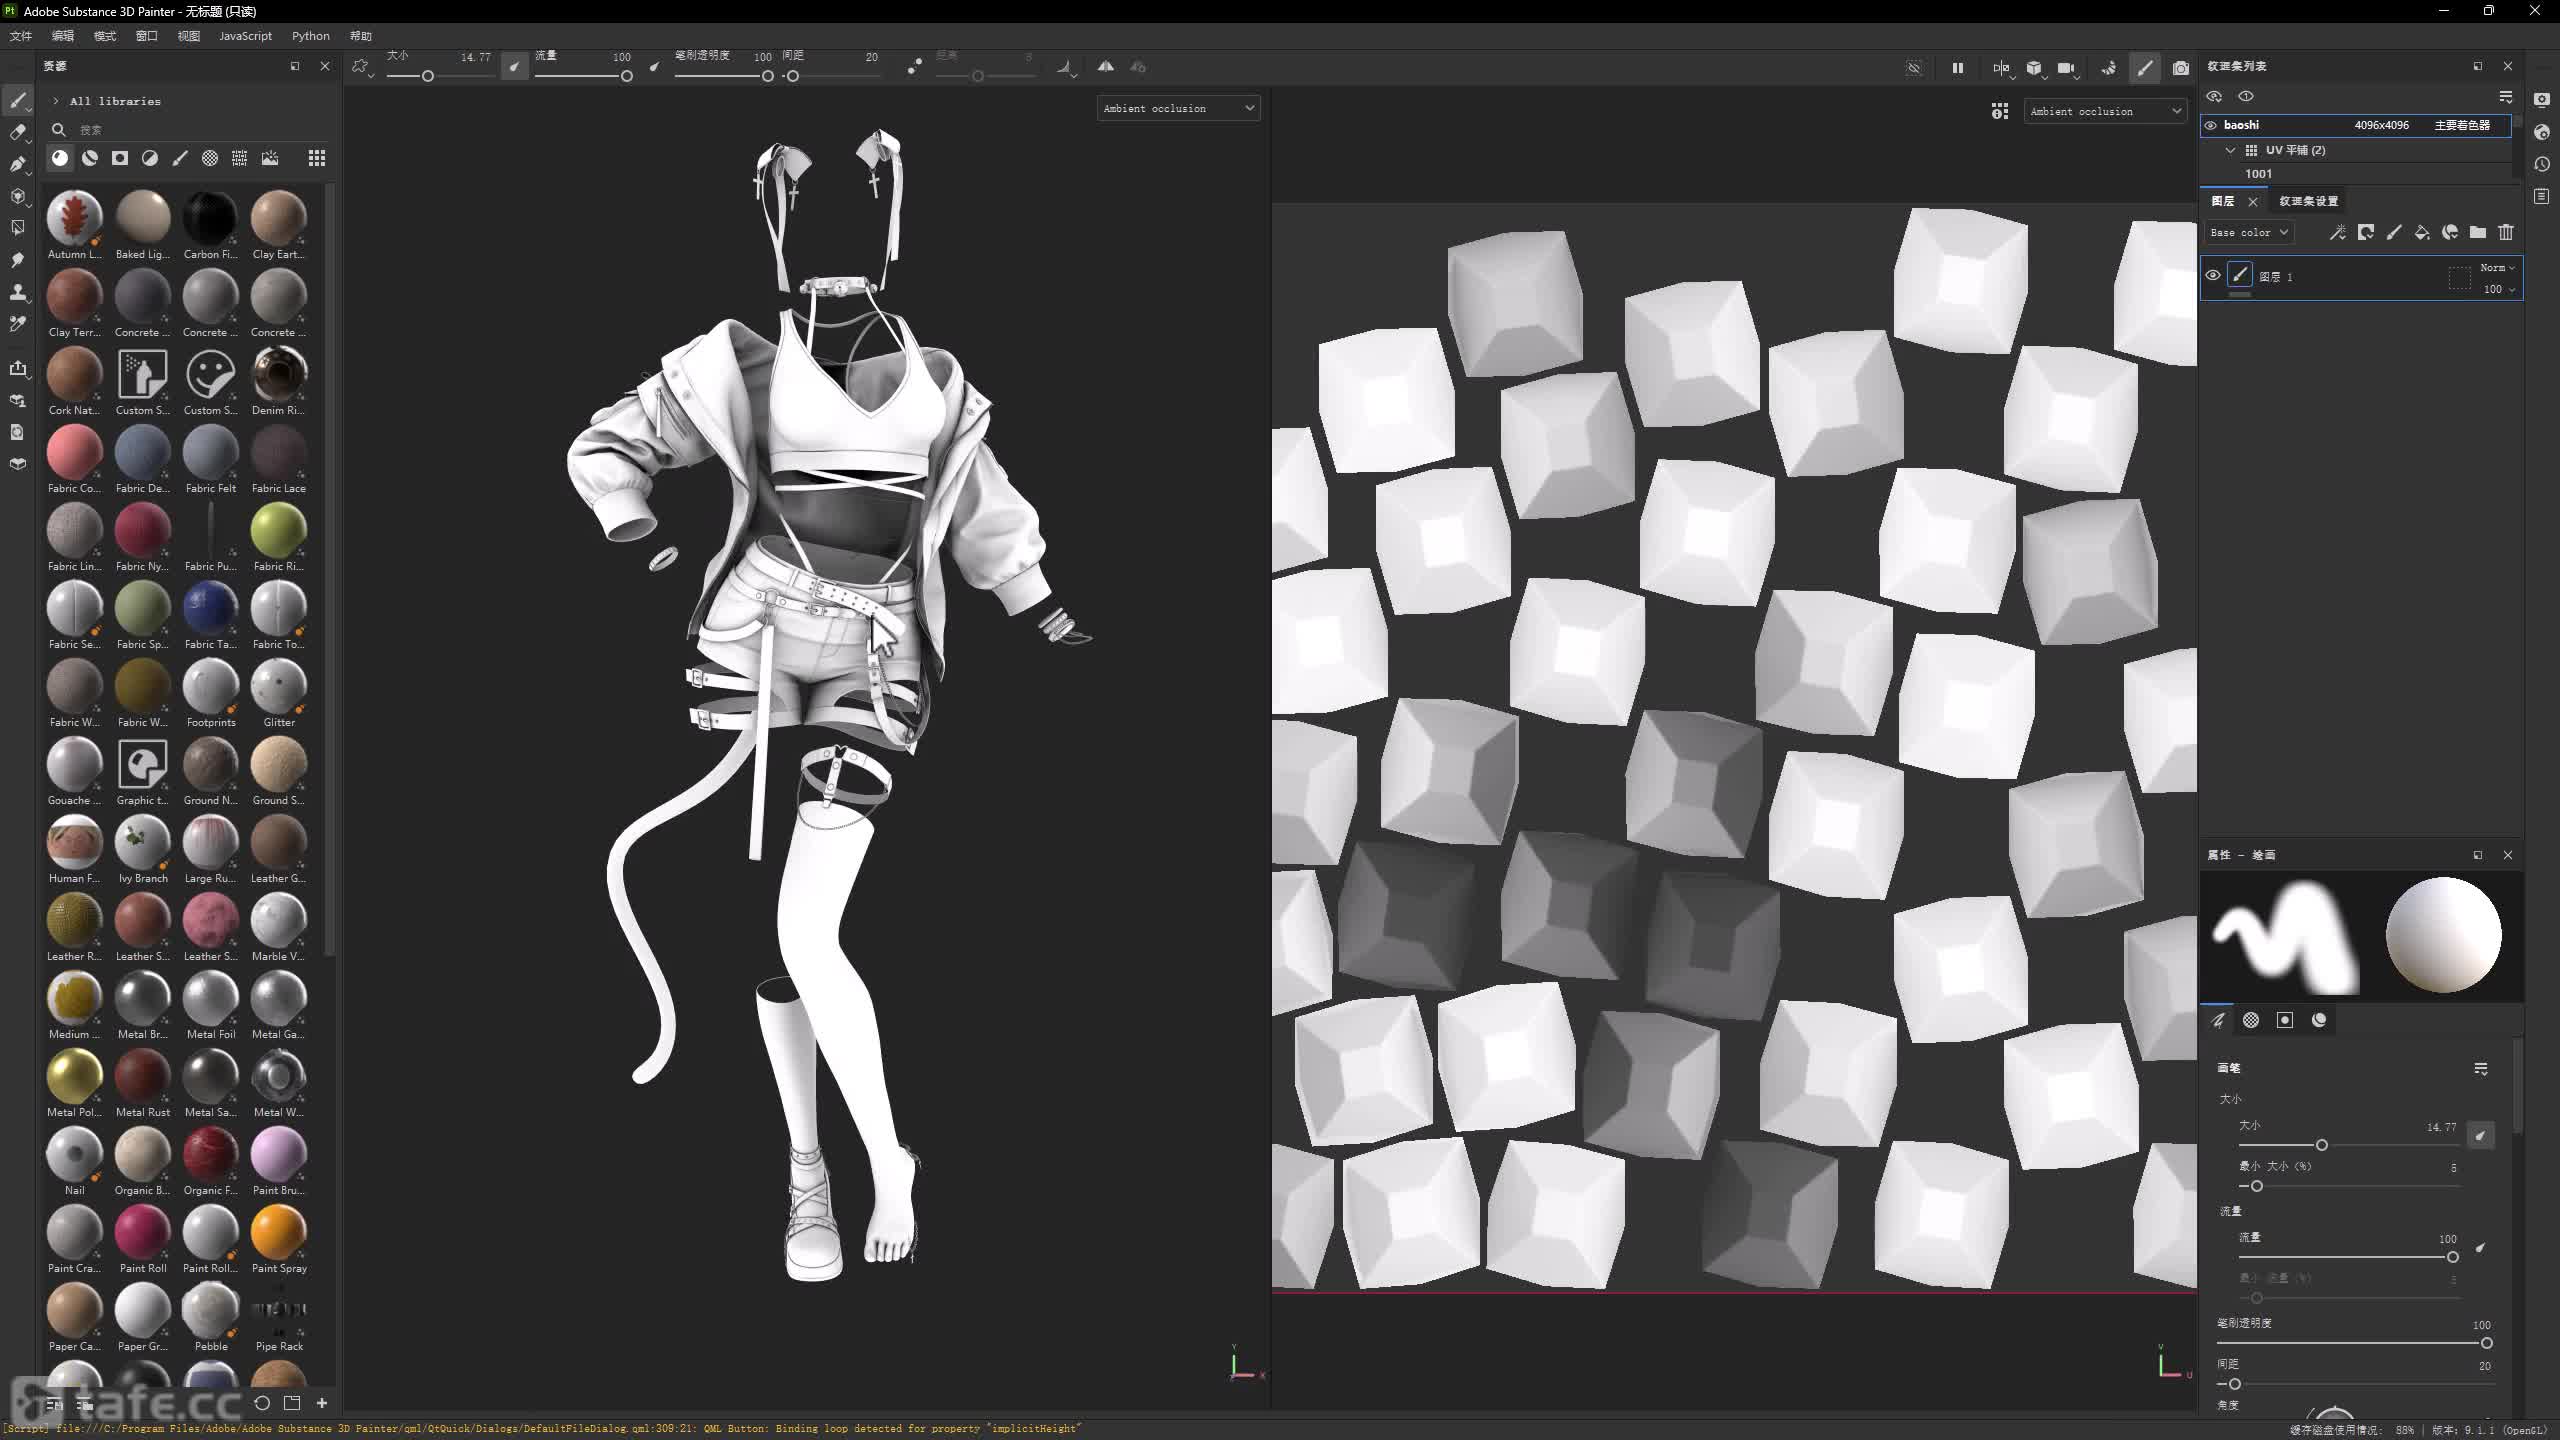Select the Paint brush tool in left toolbar

pos(18,100)
